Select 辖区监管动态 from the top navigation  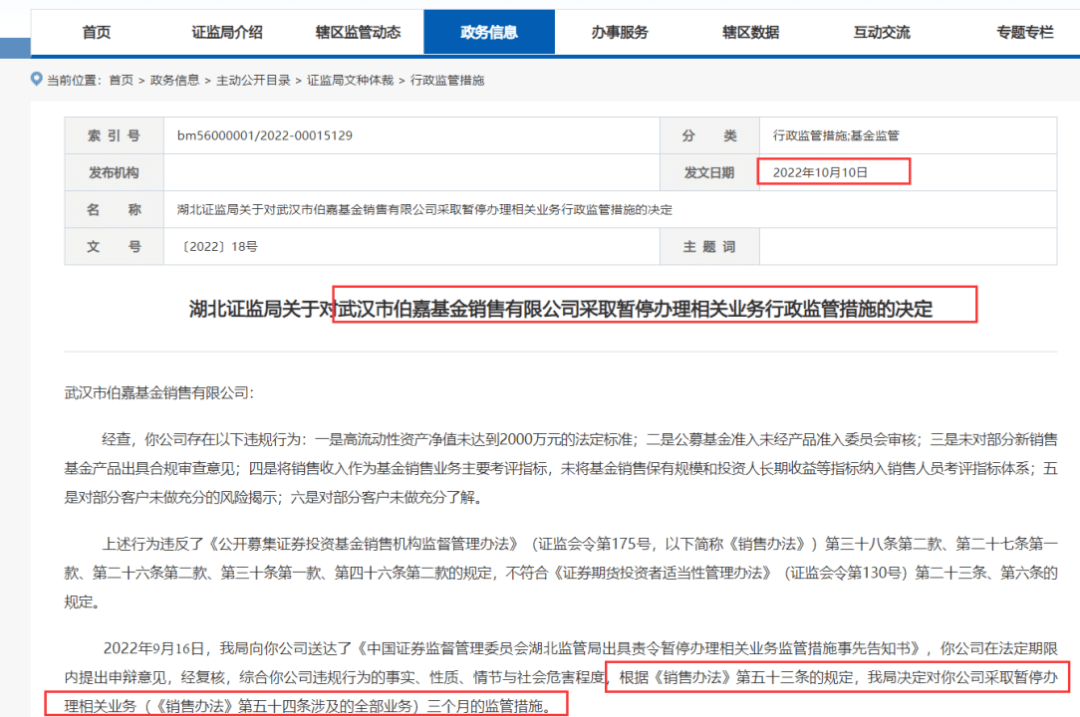click(x=357, y=31)
